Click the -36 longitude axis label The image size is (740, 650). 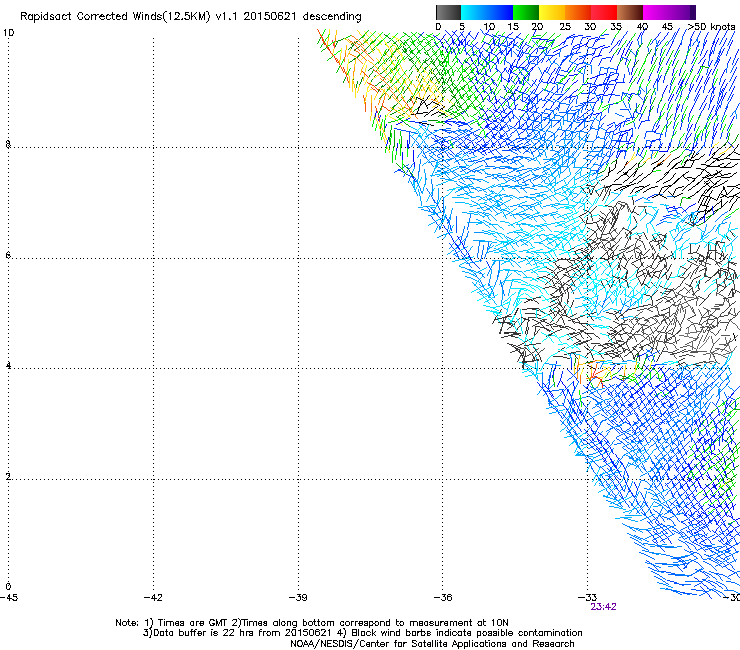coord(443,598)
